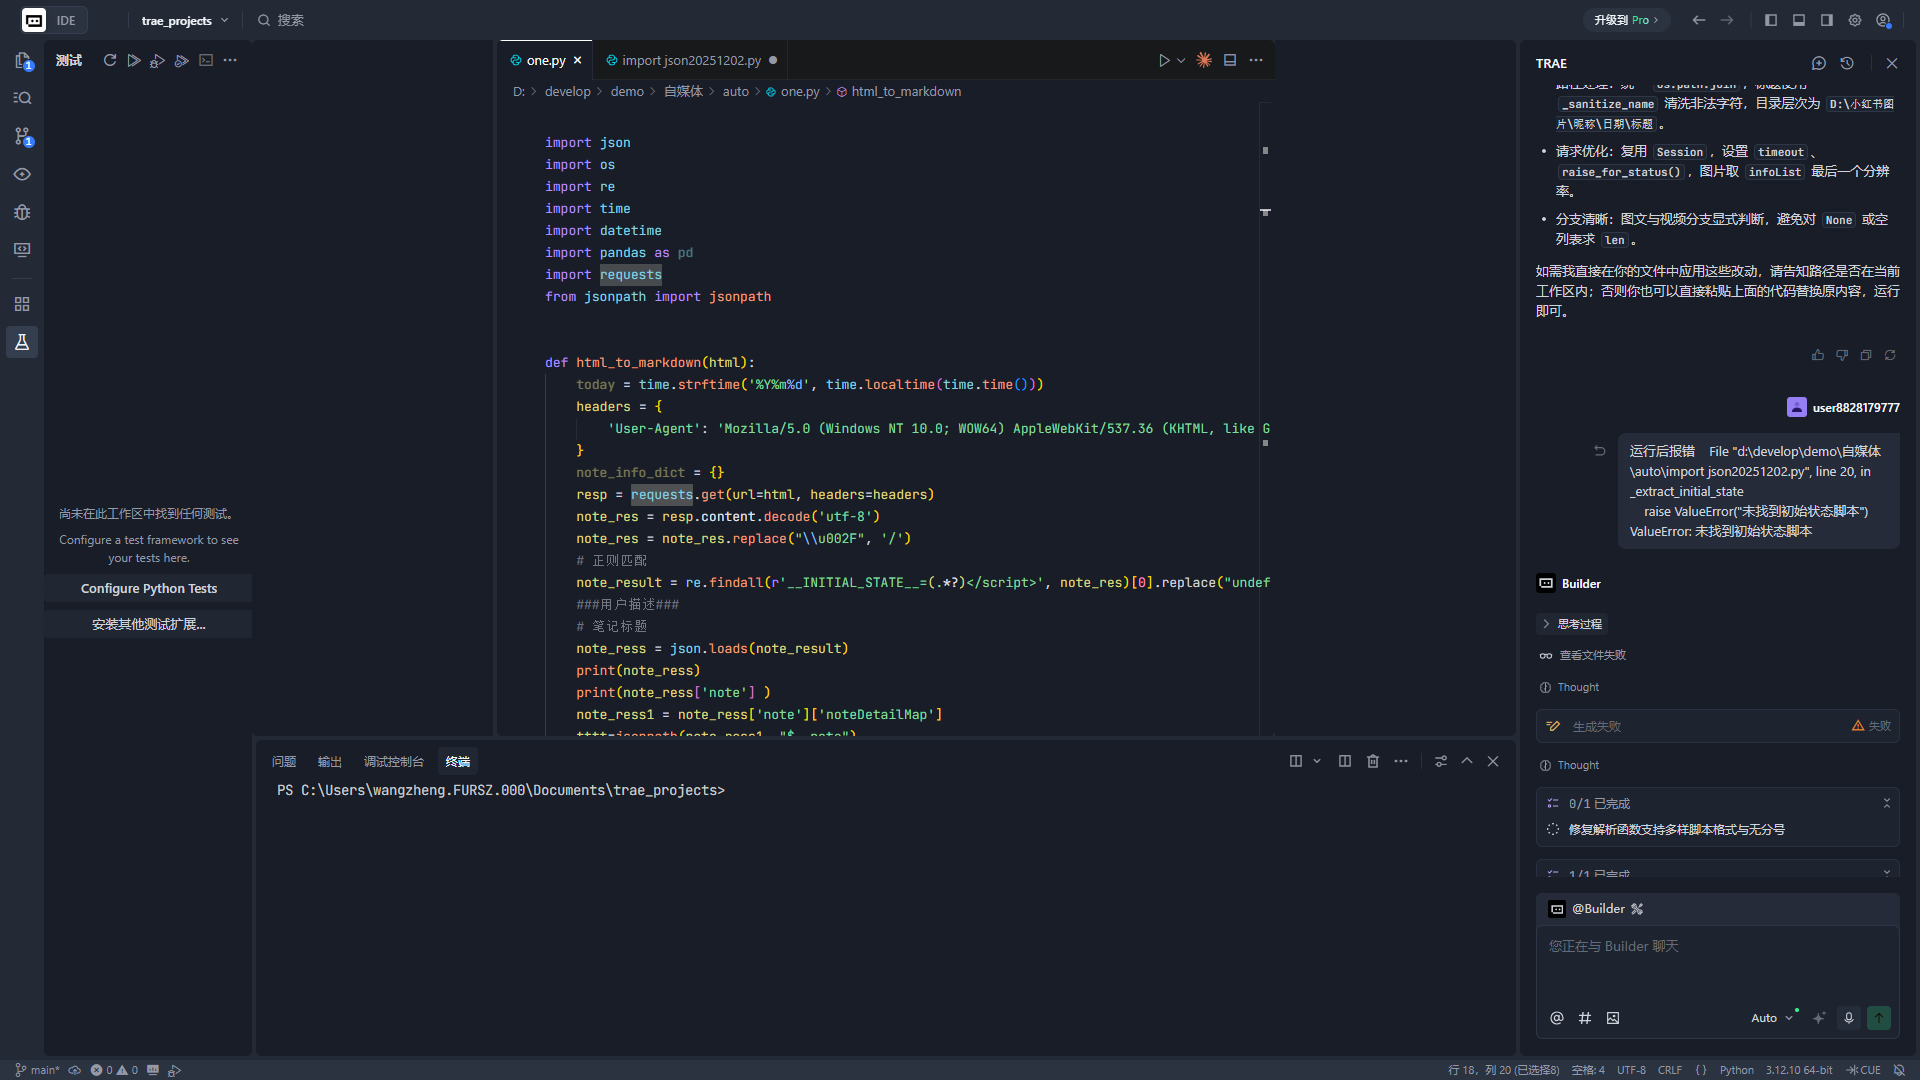Image resolution: width=1920 pixels, height=1080 pixels.
Task: Toggle bottom panel layout visibility
Action: click(1799, 20)
